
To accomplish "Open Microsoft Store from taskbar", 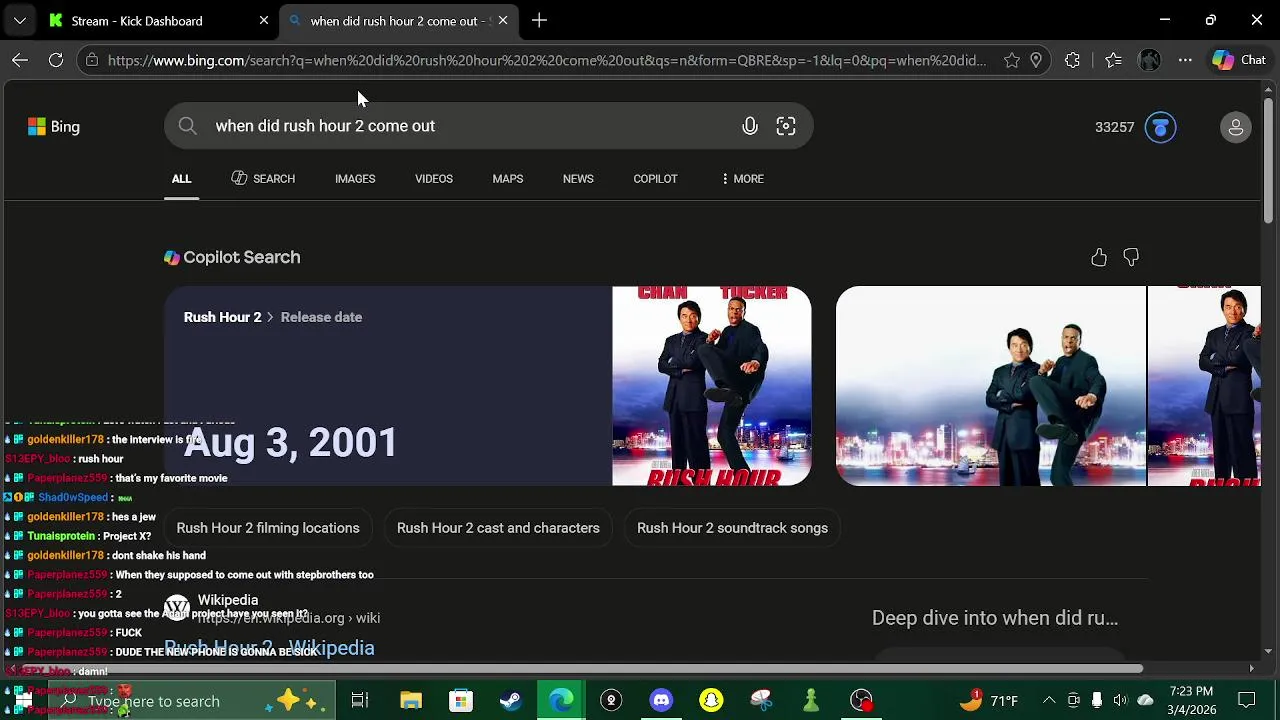I will point(461,701).
